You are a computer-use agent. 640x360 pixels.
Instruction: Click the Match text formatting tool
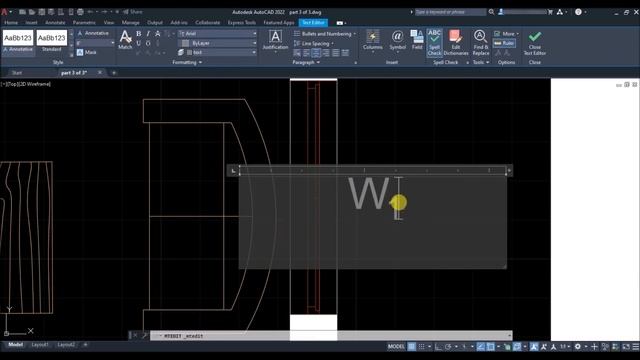[125, 40]
